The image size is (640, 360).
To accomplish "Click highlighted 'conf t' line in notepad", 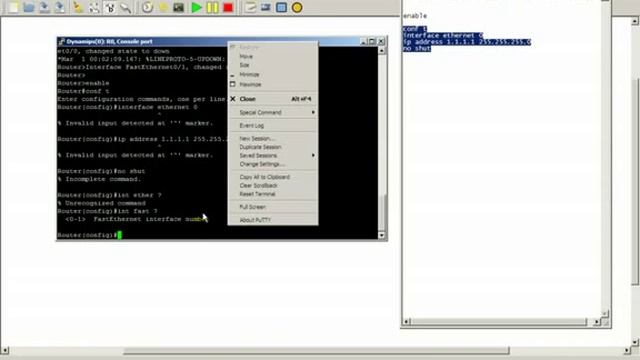I will click(x=415, y=29).
